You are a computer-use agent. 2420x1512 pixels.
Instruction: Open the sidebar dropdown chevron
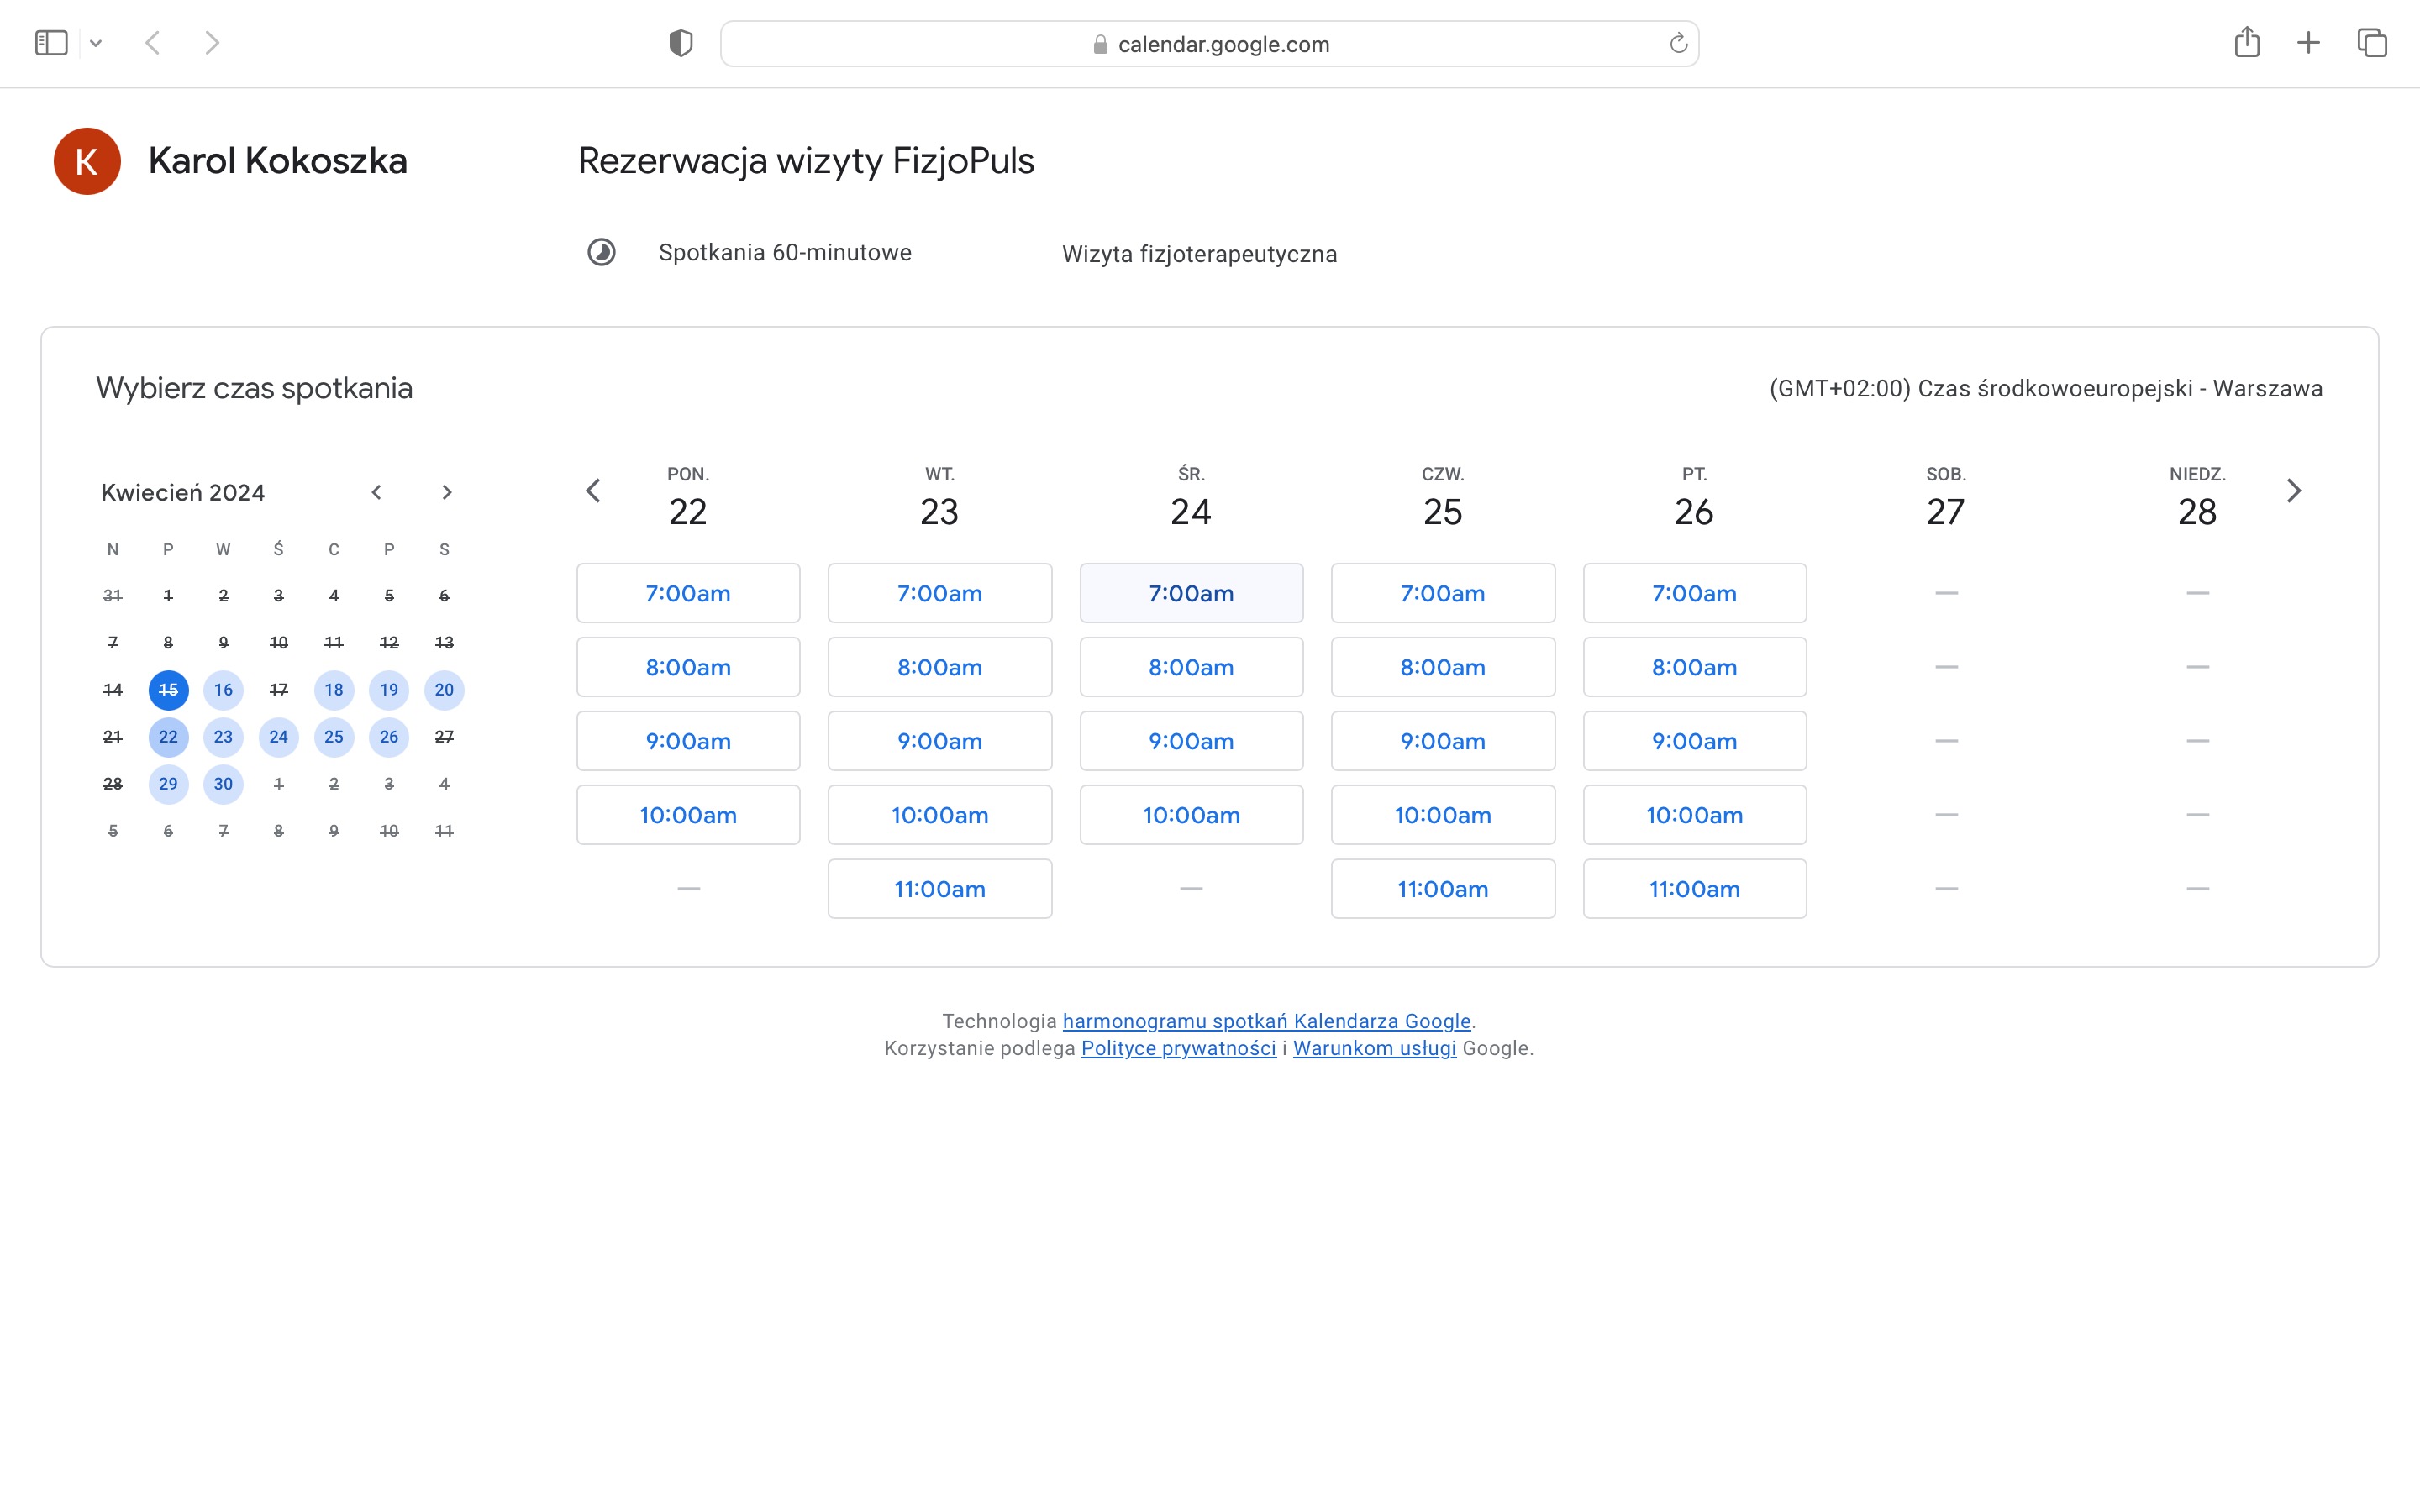pos(96,43)
